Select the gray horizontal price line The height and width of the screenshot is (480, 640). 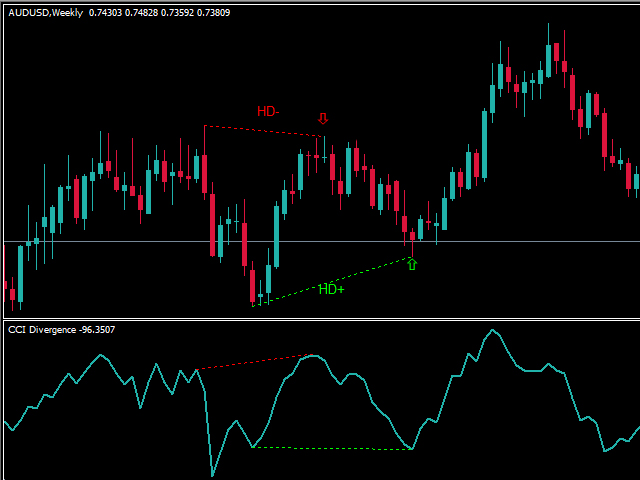(x=322, y=242)
